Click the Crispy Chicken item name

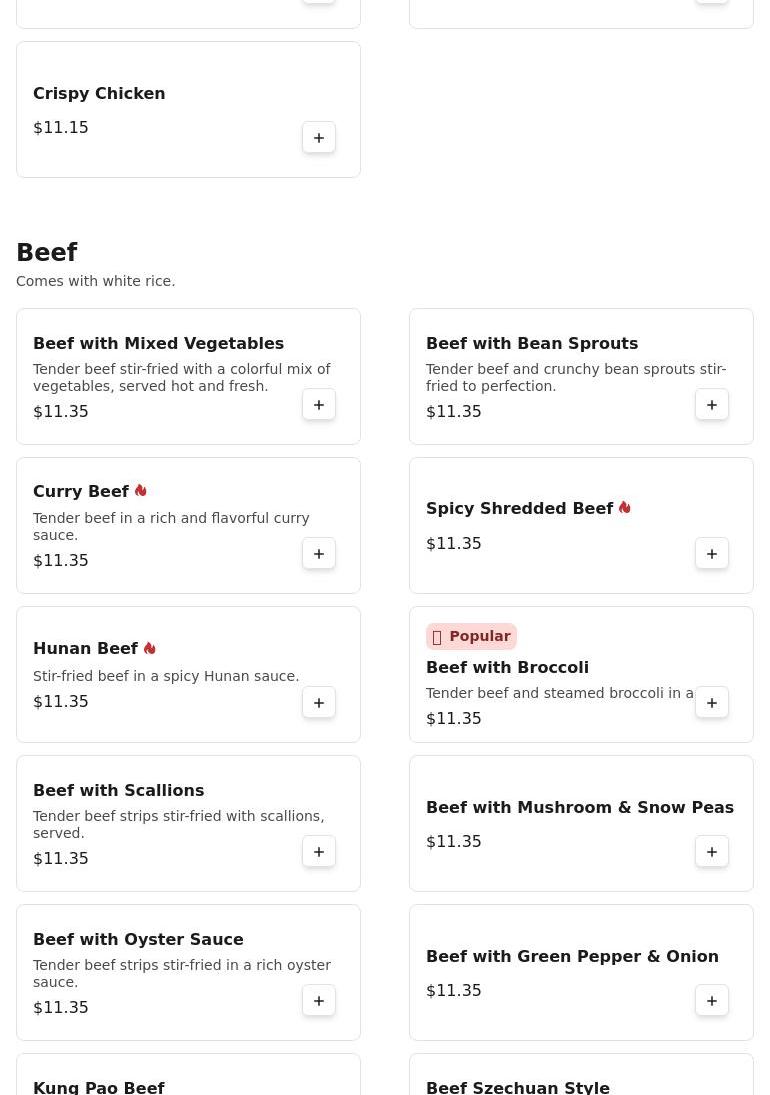(x=99, y=93)
